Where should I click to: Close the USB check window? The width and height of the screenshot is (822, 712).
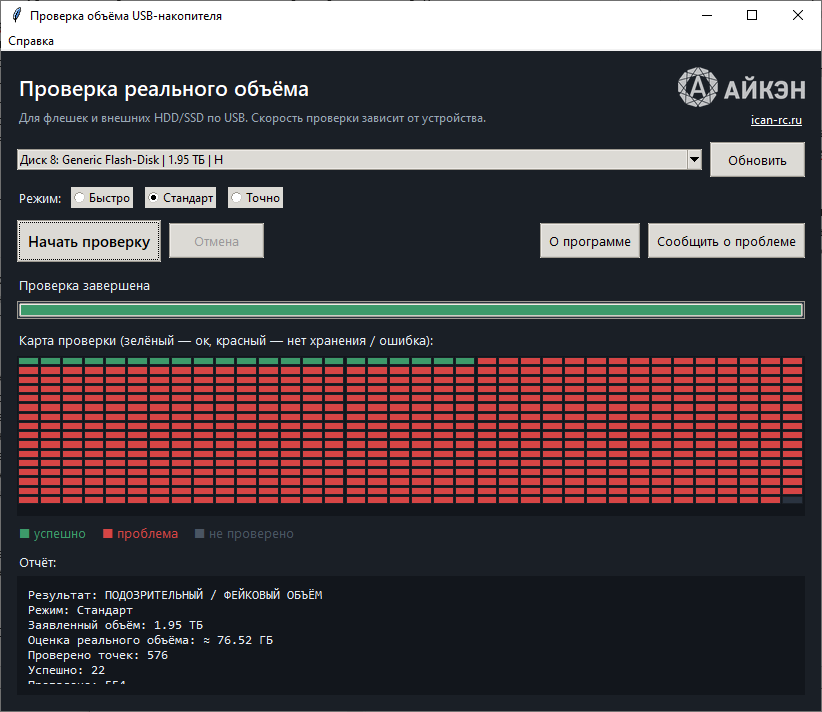click(x=798, y=15)
